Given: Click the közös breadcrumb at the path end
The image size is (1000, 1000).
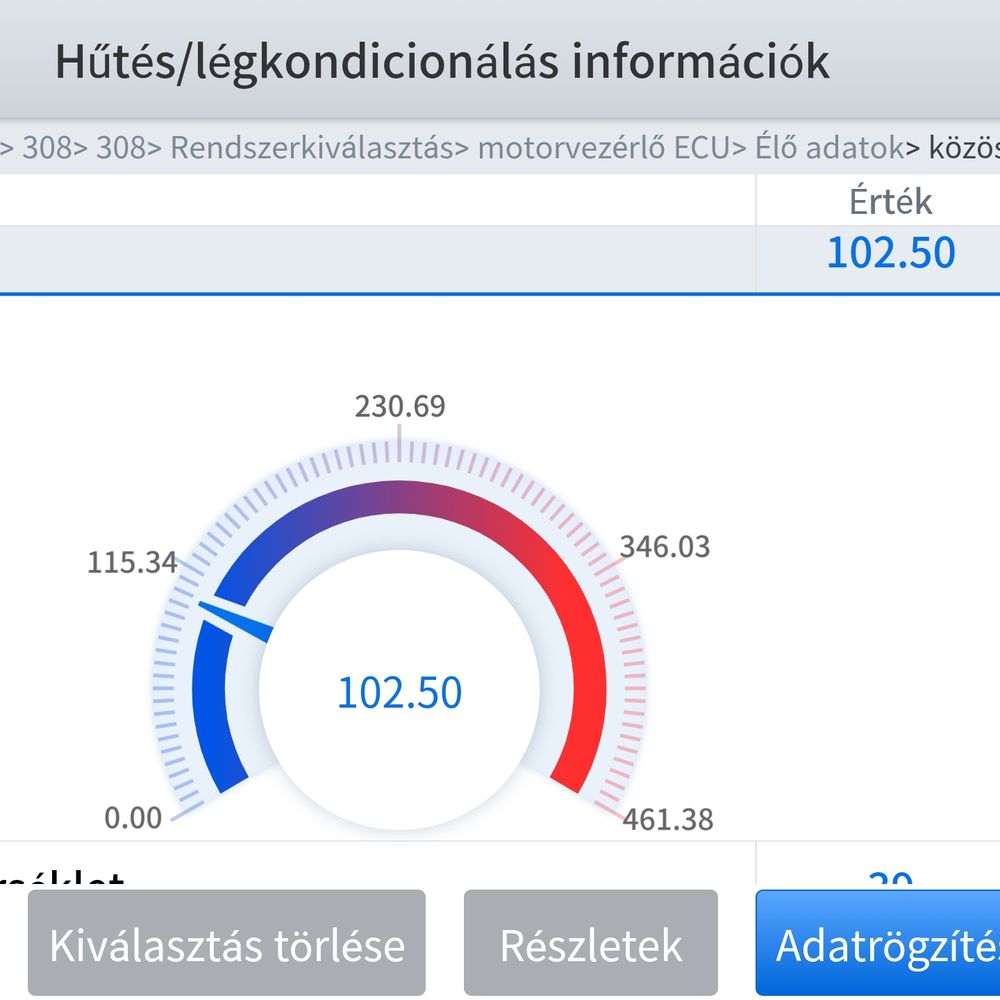Looking at the screenshot, I should 964,148.
